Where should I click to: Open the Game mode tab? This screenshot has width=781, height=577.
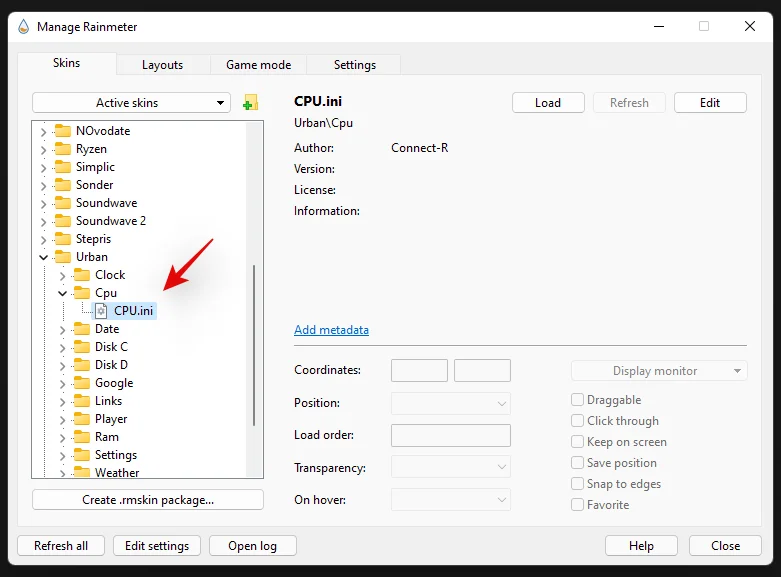pyautogui.click(x=259, y=65)
